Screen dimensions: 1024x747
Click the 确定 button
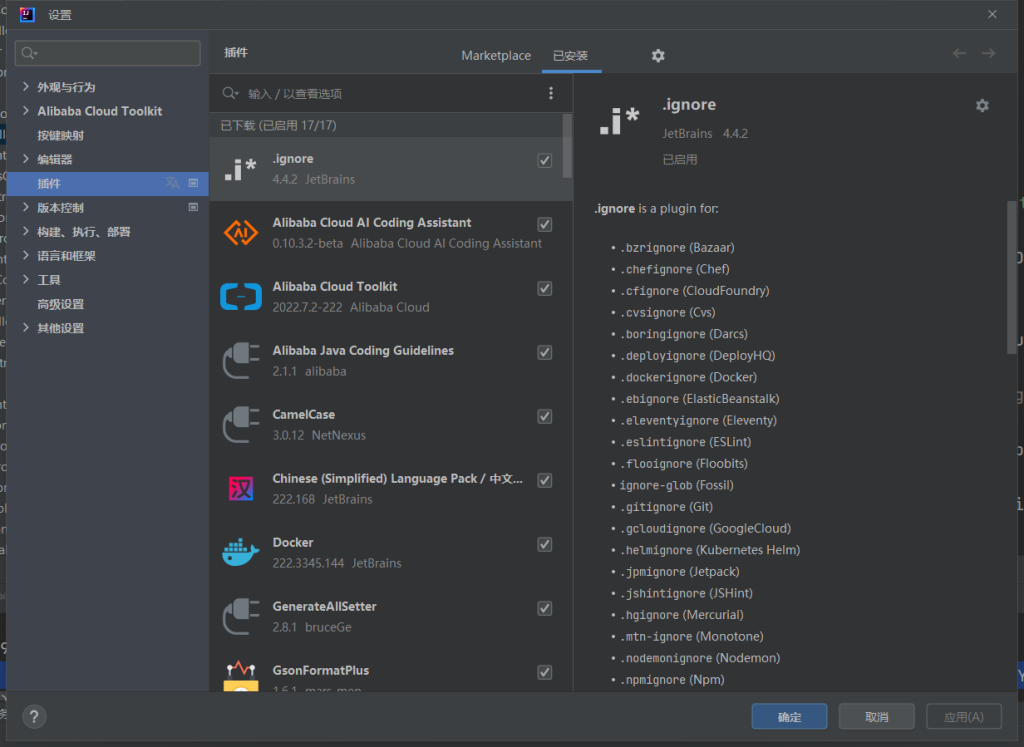[789, 717]
